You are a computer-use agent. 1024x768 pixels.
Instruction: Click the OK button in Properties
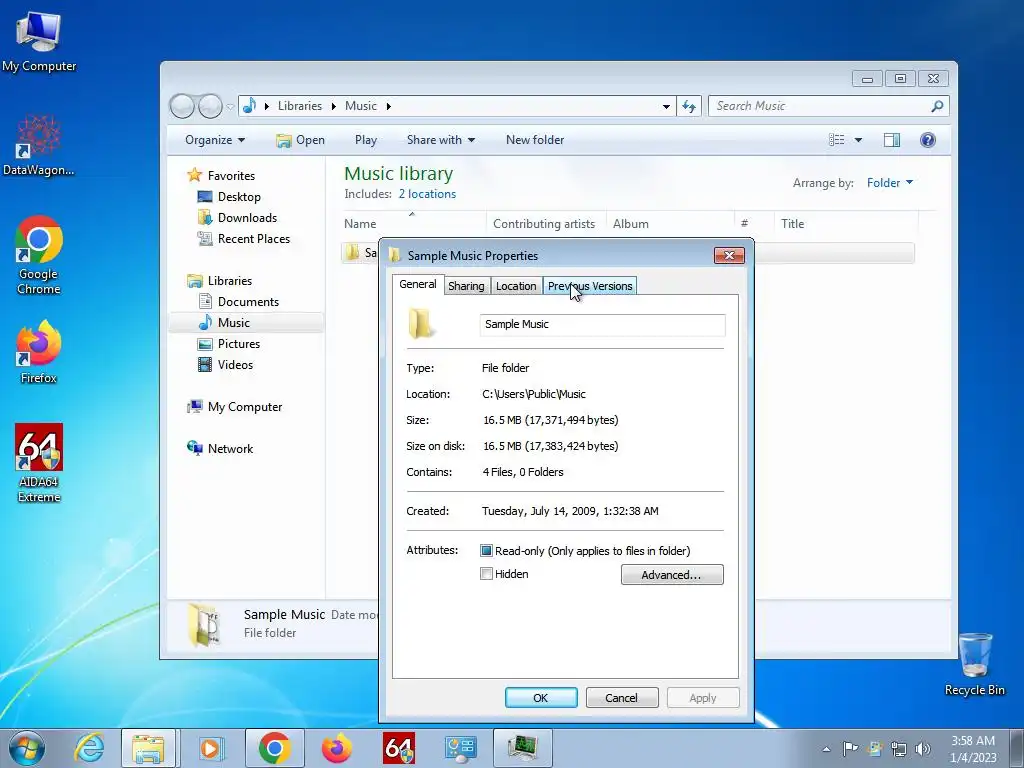[541, 697]
